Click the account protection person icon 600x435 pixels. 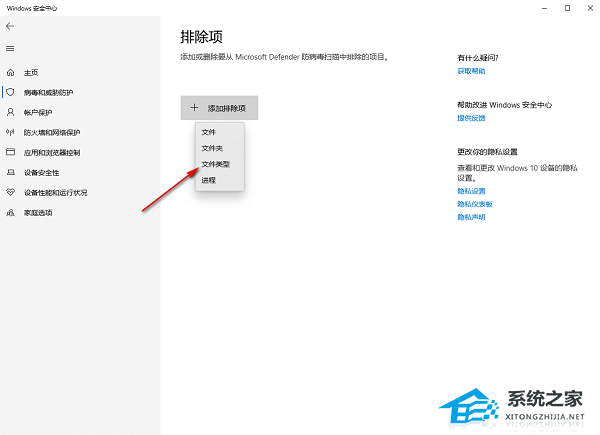tap(10, 112)
